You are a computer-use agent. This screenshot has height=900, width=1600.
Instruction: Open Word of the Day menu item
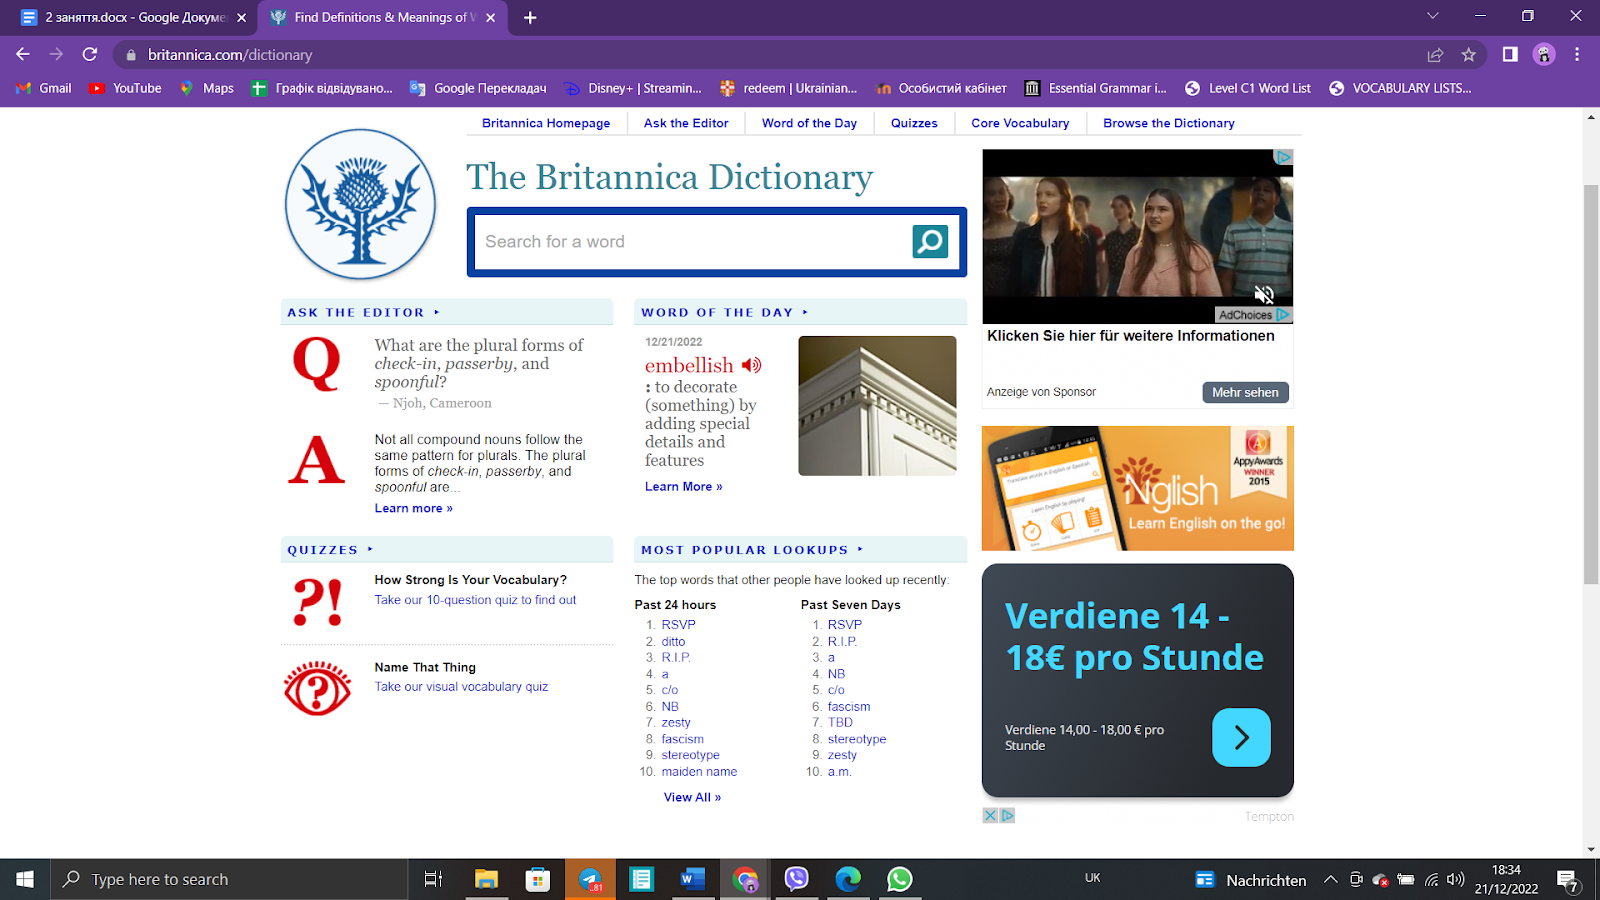[x=809, y=123]
